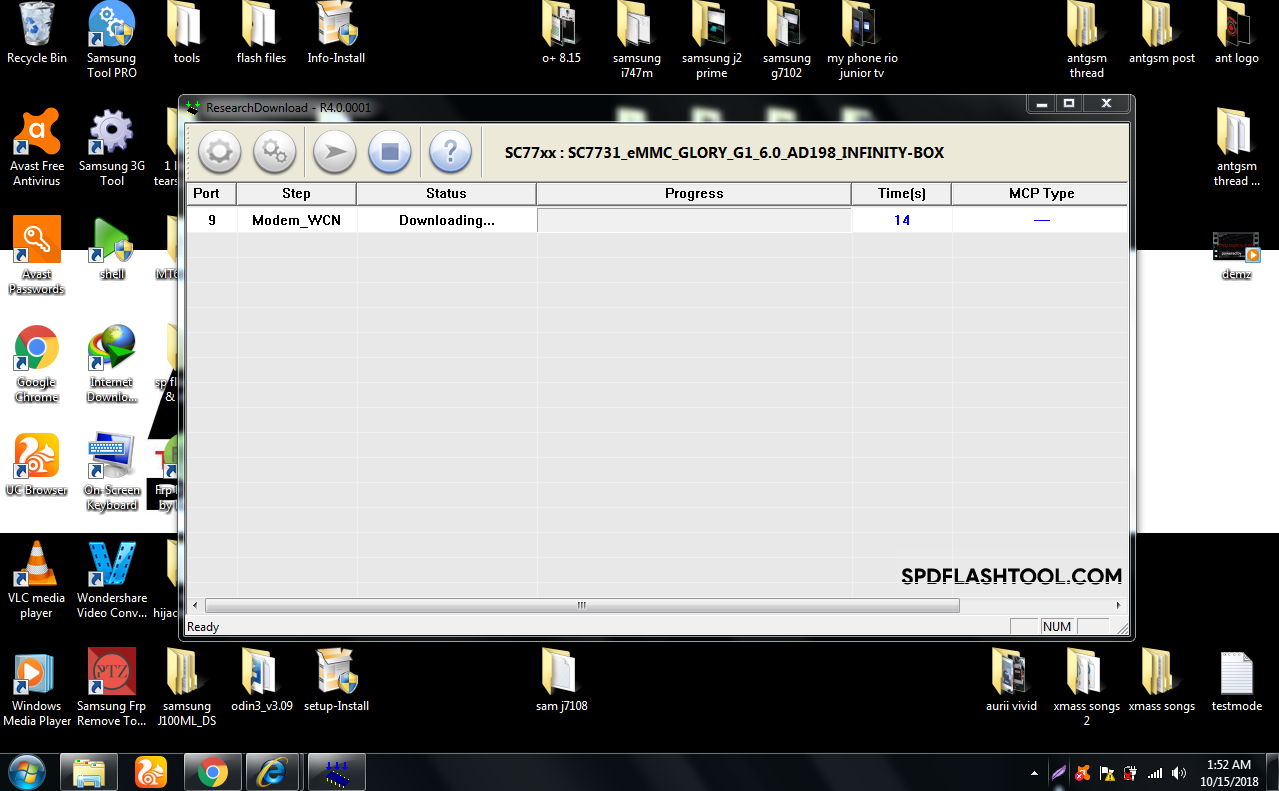Select the Google Chrome desktop shortcut

pos(37,364)
